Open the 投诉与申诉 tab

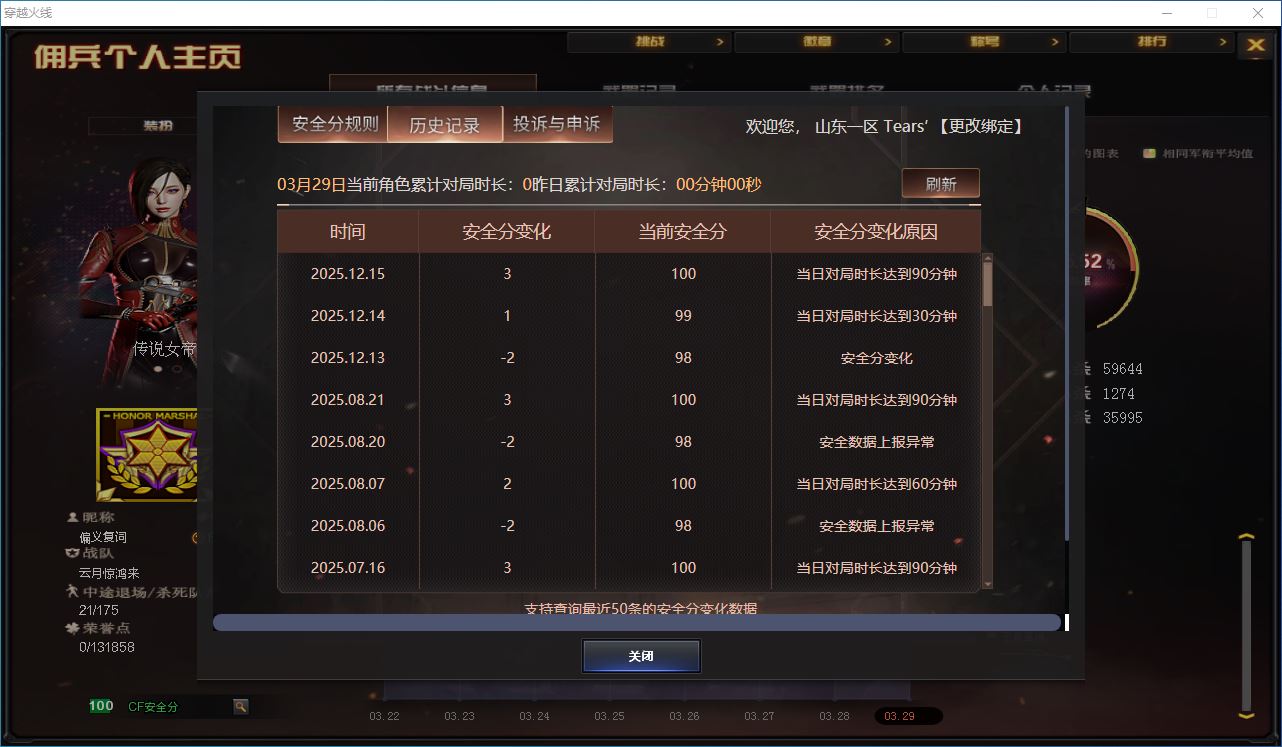click(557, 125)
